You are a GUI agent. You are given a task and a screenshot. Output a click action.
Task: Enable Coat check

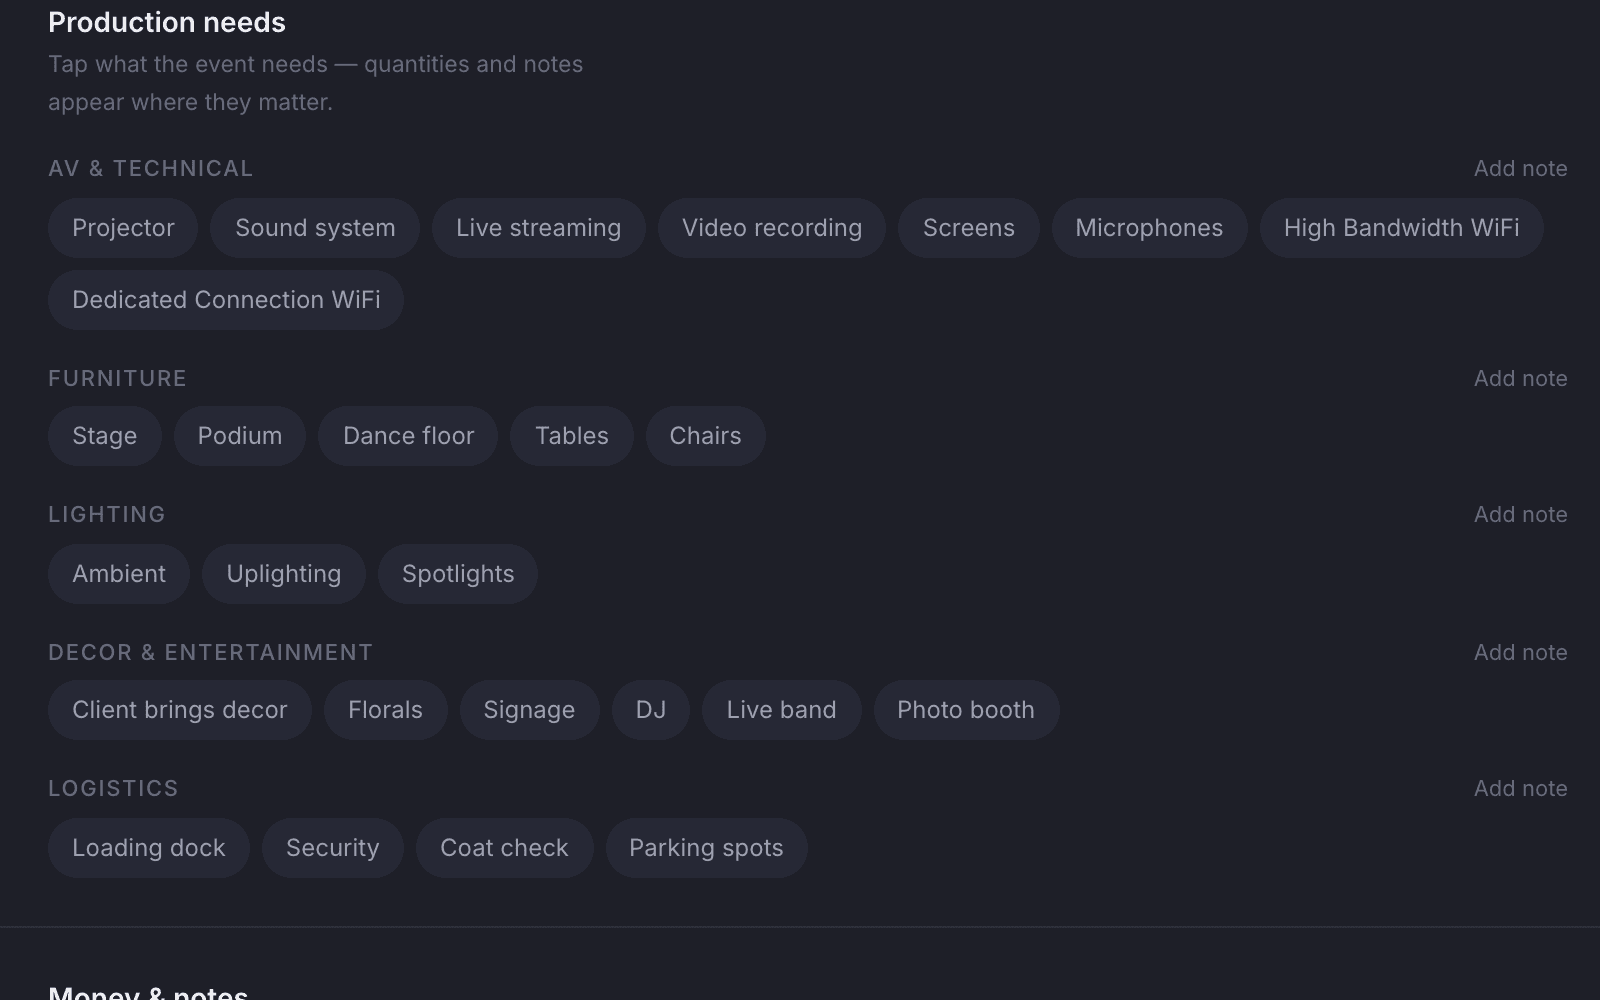505,848
